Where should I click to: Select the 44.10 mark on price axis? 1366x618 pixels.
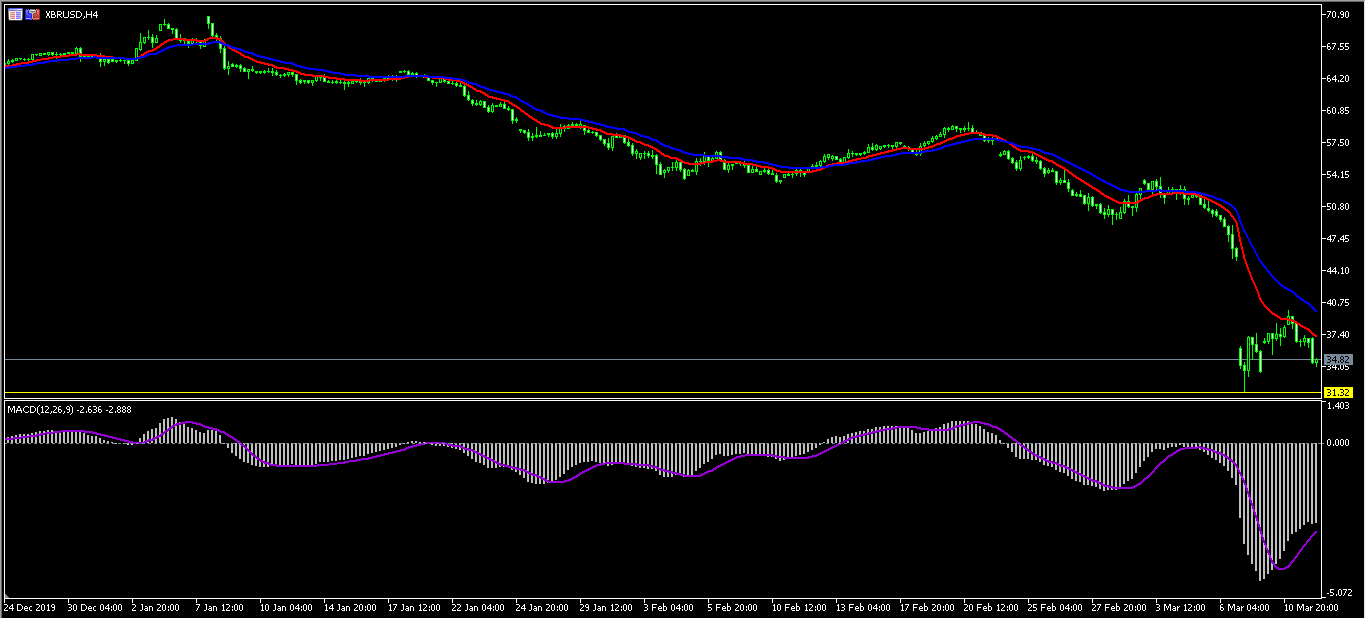tap(1338, 271)
